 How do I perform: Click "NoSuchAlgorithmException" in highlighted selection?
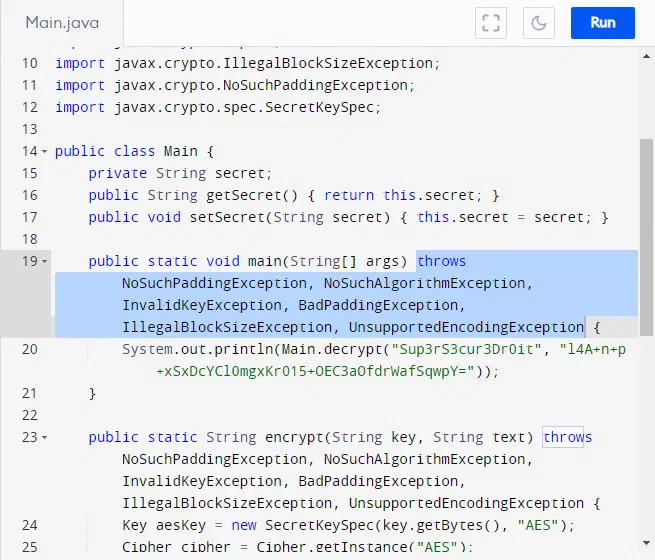tap(424, 284)
